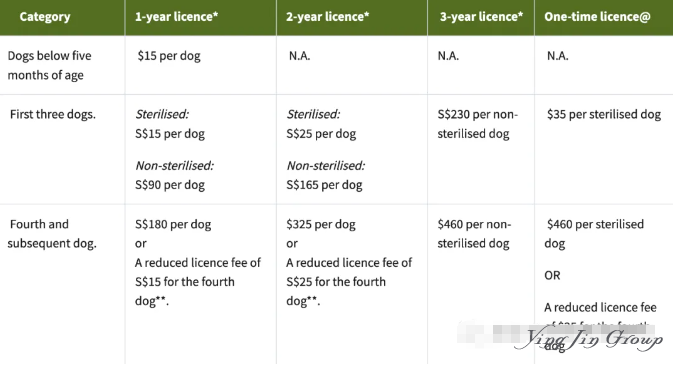Select the S$180 per dog text
Image resolution: width=673 pixels, height=370 pixels.
(x=173, y=224)
